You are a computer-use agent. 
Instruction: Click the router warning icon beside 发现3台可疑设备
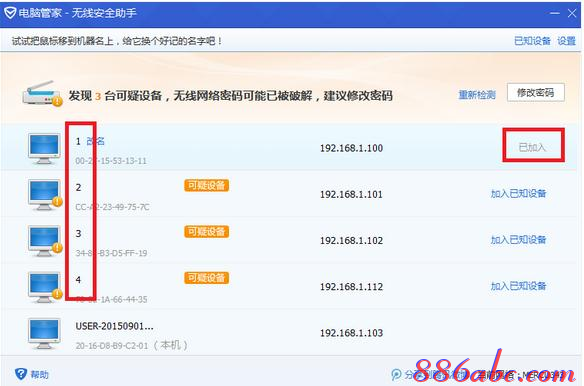coord(42,94)
